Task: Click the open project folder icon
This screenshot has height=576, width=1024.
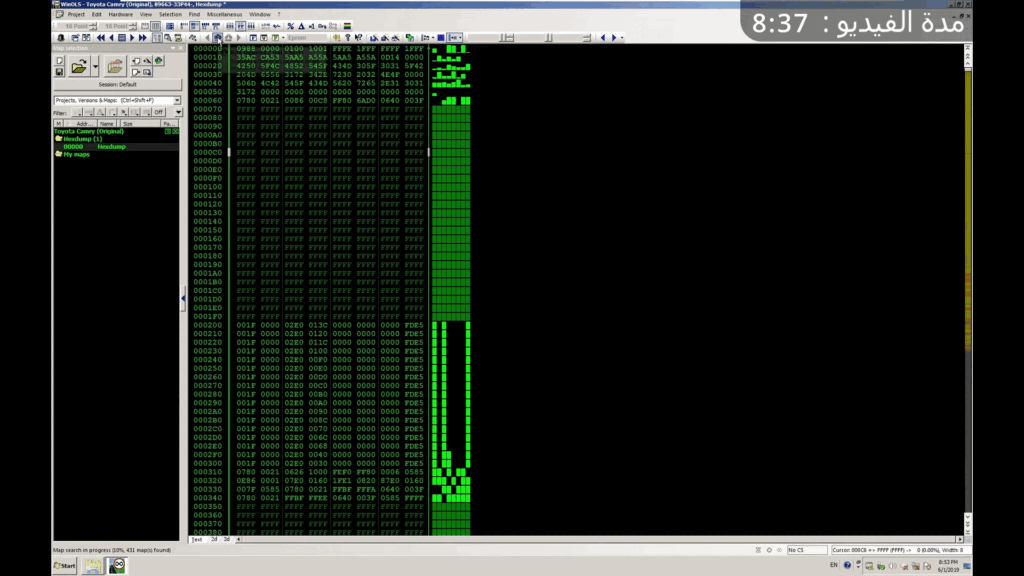Action: pyautogui.click(x=79, y=67)
